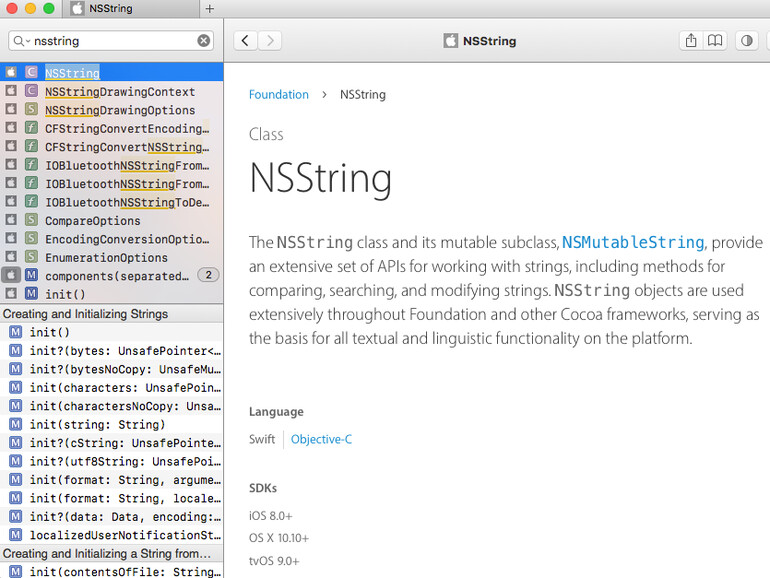
Task: Open init?(bytes: UnsafePointer<… method
Action: tap(111, 351)
